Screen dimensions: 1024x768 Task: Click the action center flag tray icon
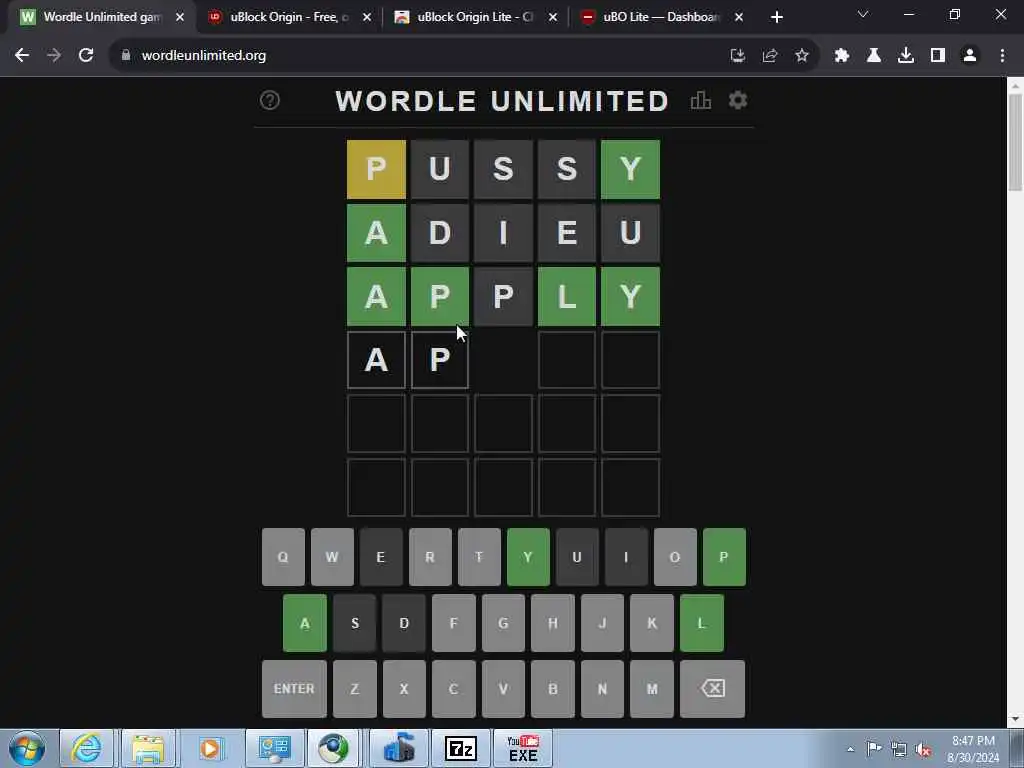(874, 748)
